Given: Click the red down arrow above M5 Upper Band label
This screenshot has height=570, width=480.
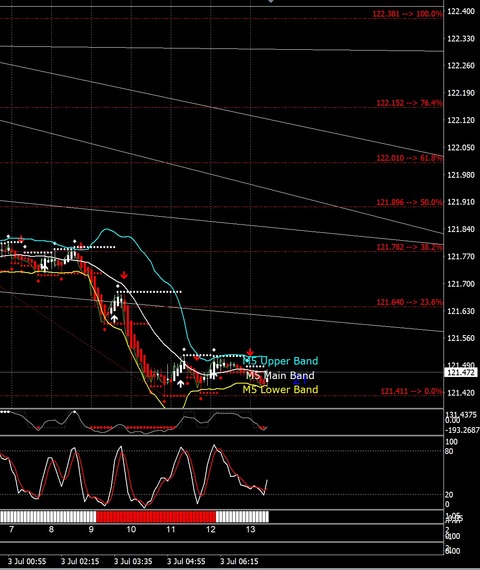Looking at the screenshot, I should tap(250, 352).
